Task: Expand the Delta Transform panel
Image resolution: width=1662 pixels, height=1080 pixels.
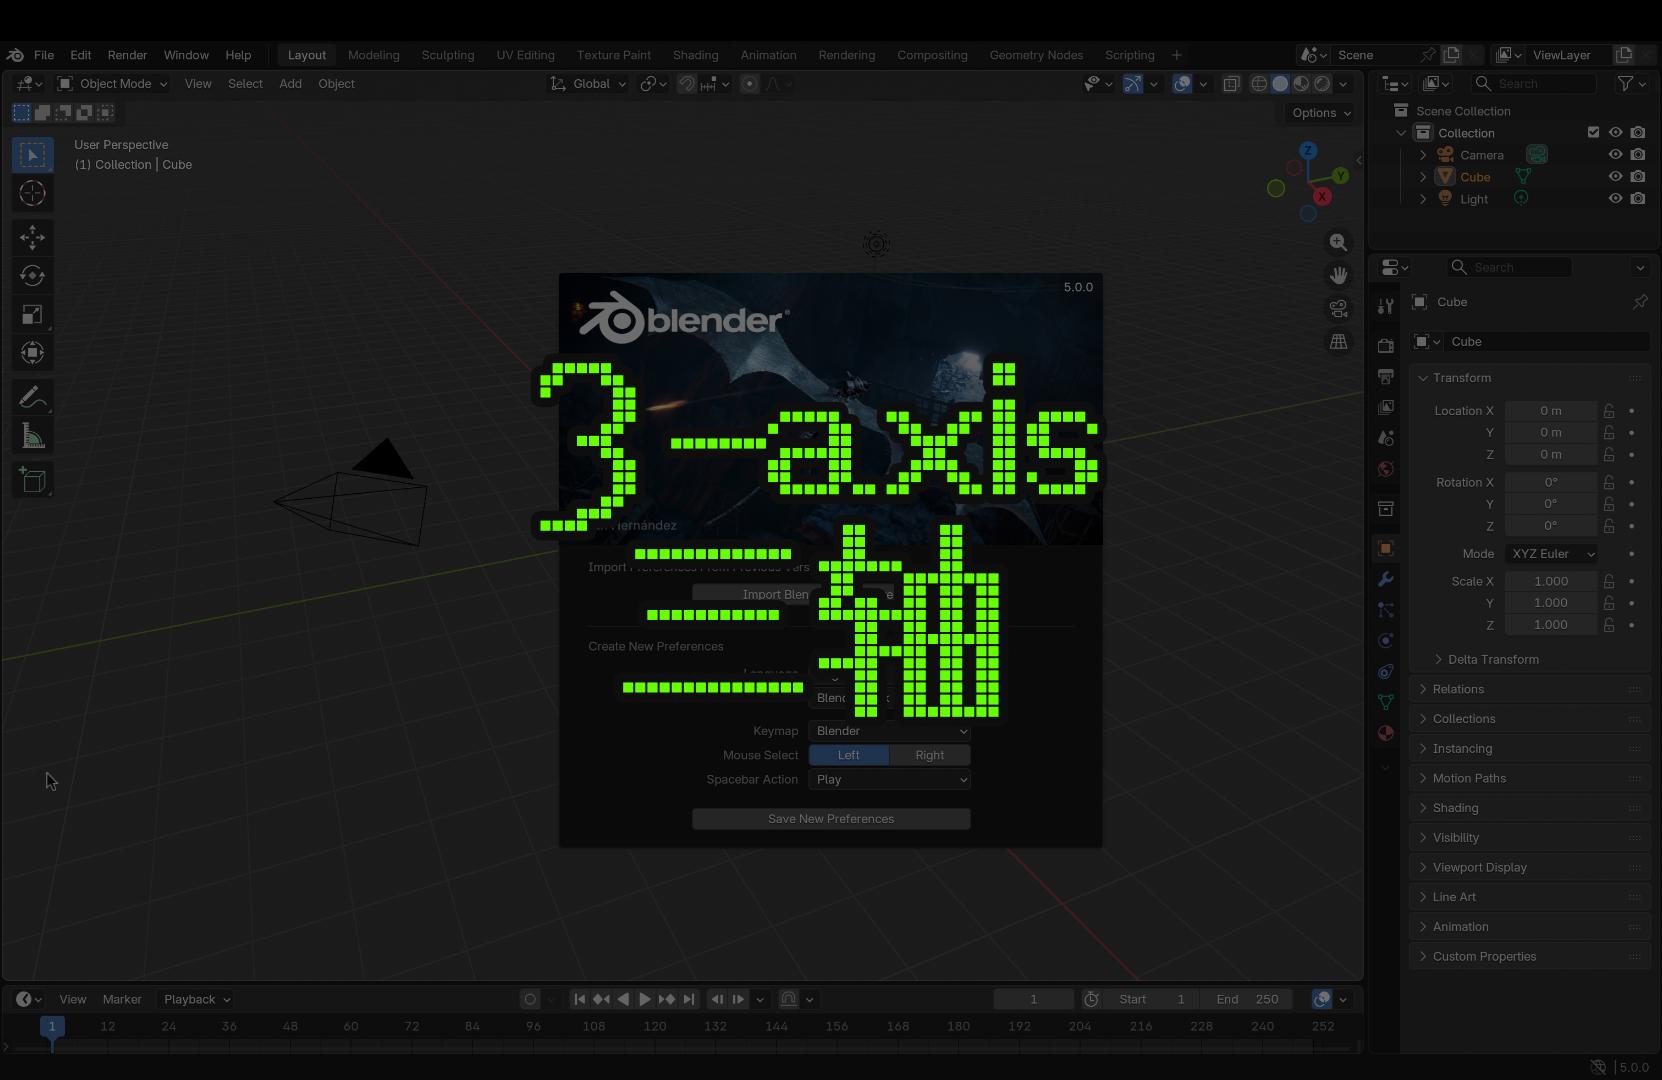Action: pos(1493,660)
